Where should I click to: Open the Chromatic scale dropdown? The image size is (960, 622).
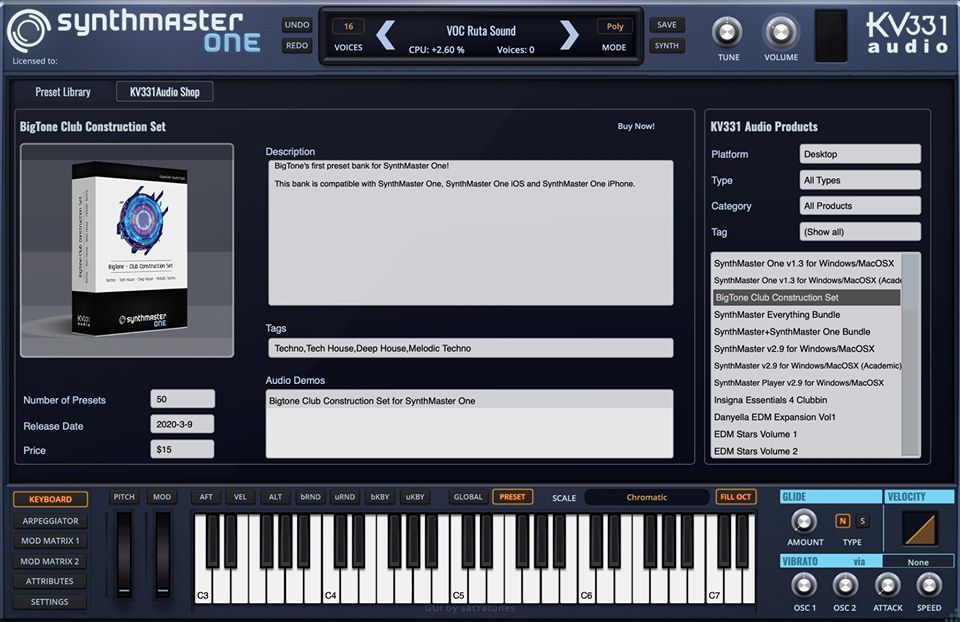click(647, 497)
